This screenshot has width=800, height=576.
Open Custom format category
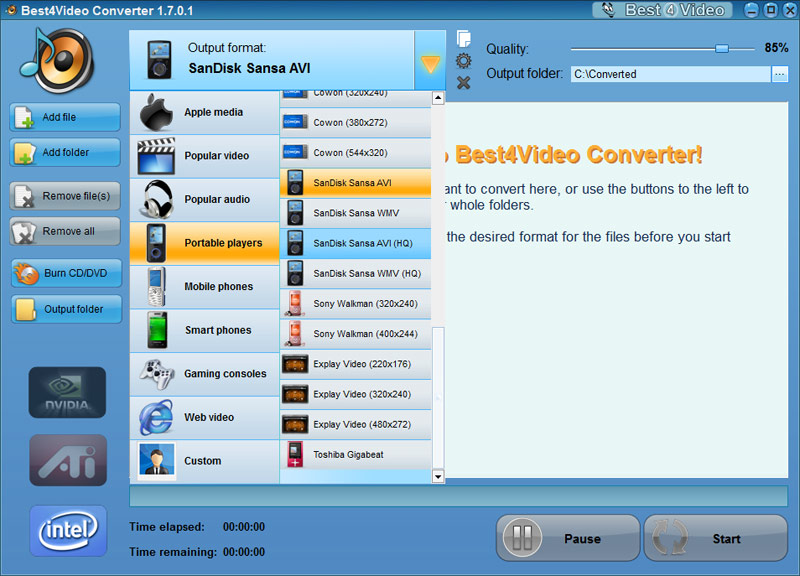coord(204,461)
